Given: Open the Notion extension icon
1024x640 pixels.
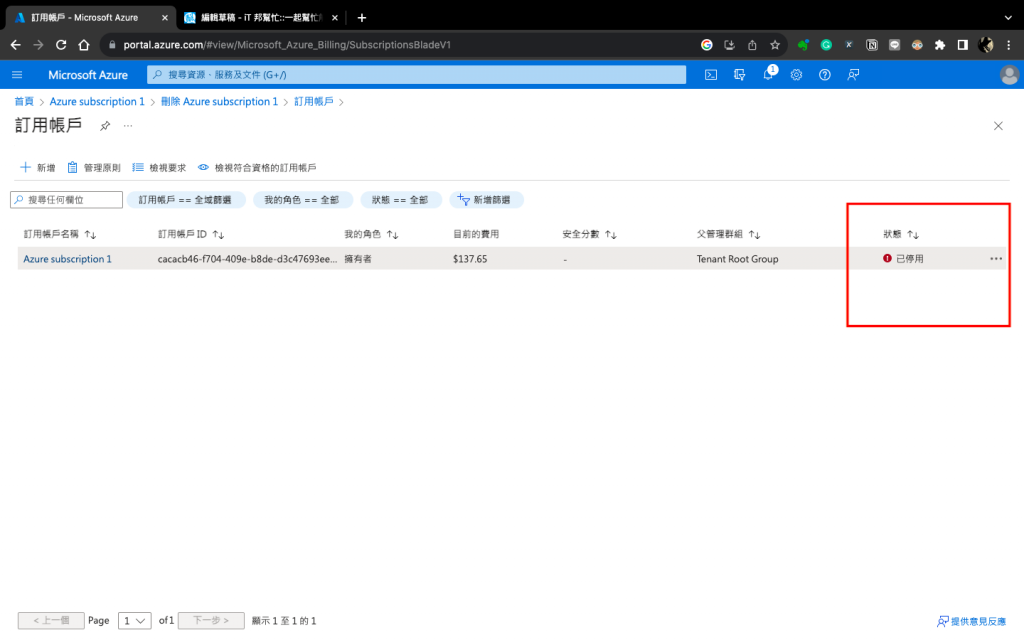Looking at the screenshot, I should pyautogui.click(x=871, y=44).
